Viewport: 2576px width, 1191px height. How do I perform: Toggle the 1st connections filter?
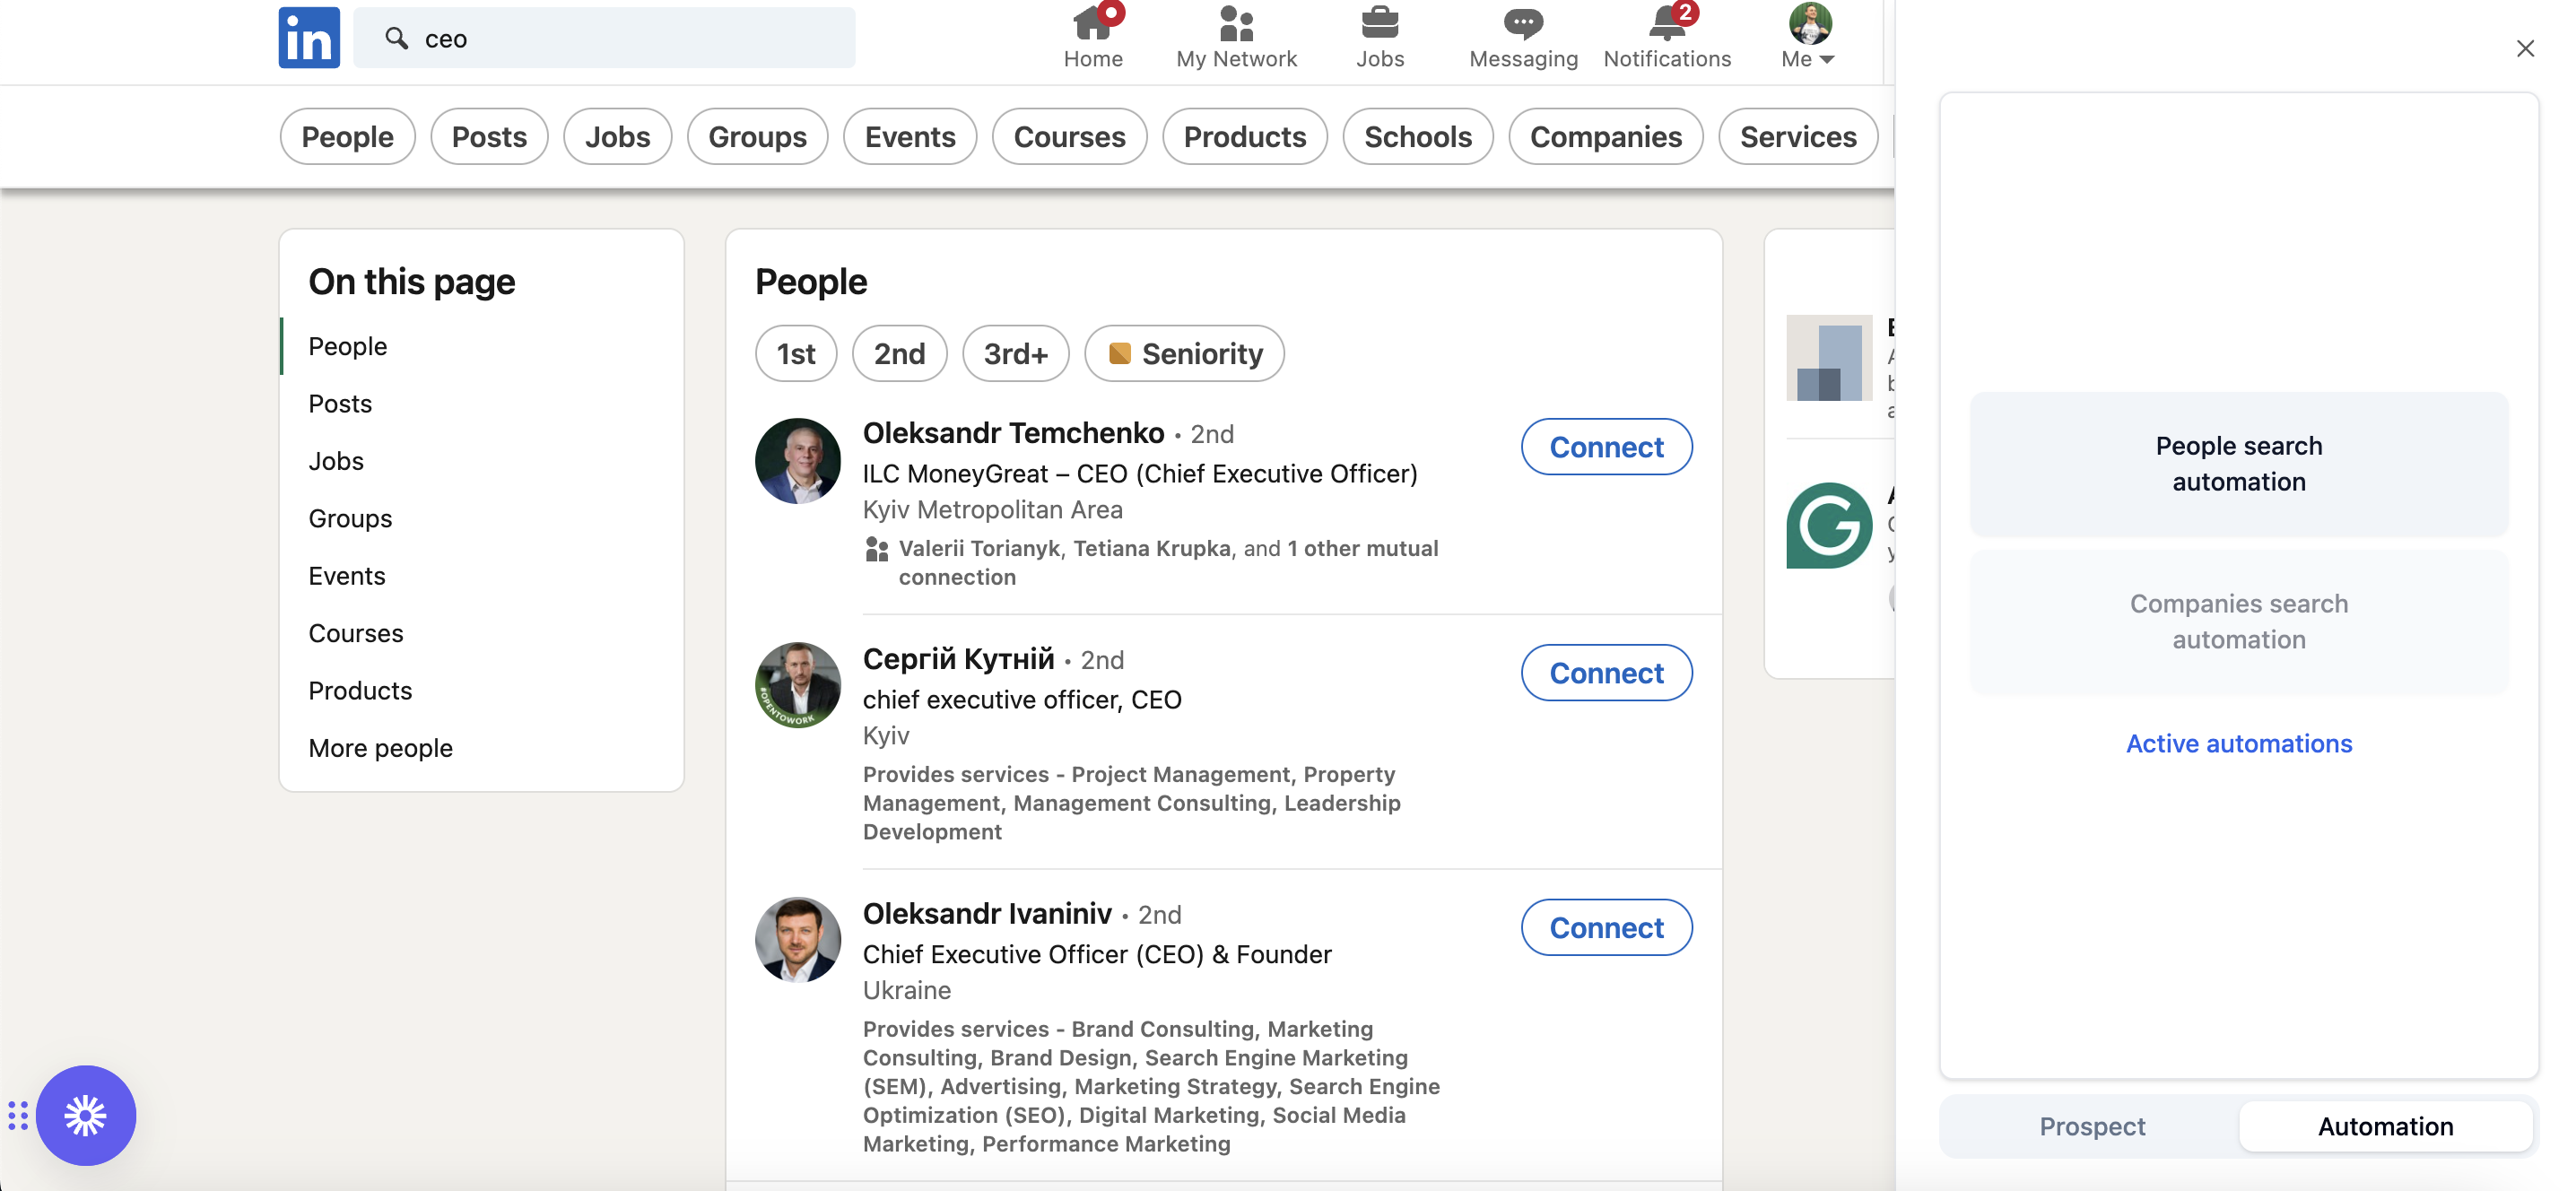click(795, 353)
